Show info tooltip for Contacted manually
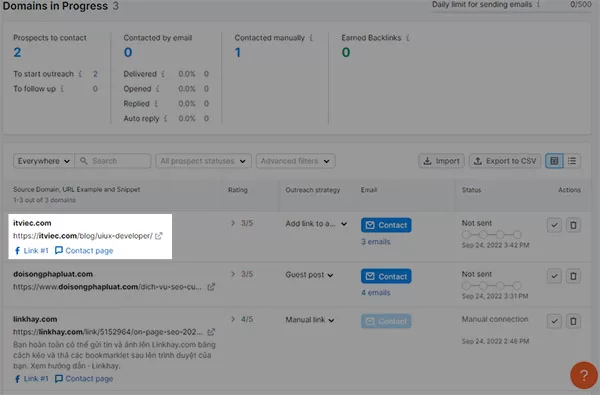This screenshot has height=395, width=600. pyautogui.click(x=311, y=38)
